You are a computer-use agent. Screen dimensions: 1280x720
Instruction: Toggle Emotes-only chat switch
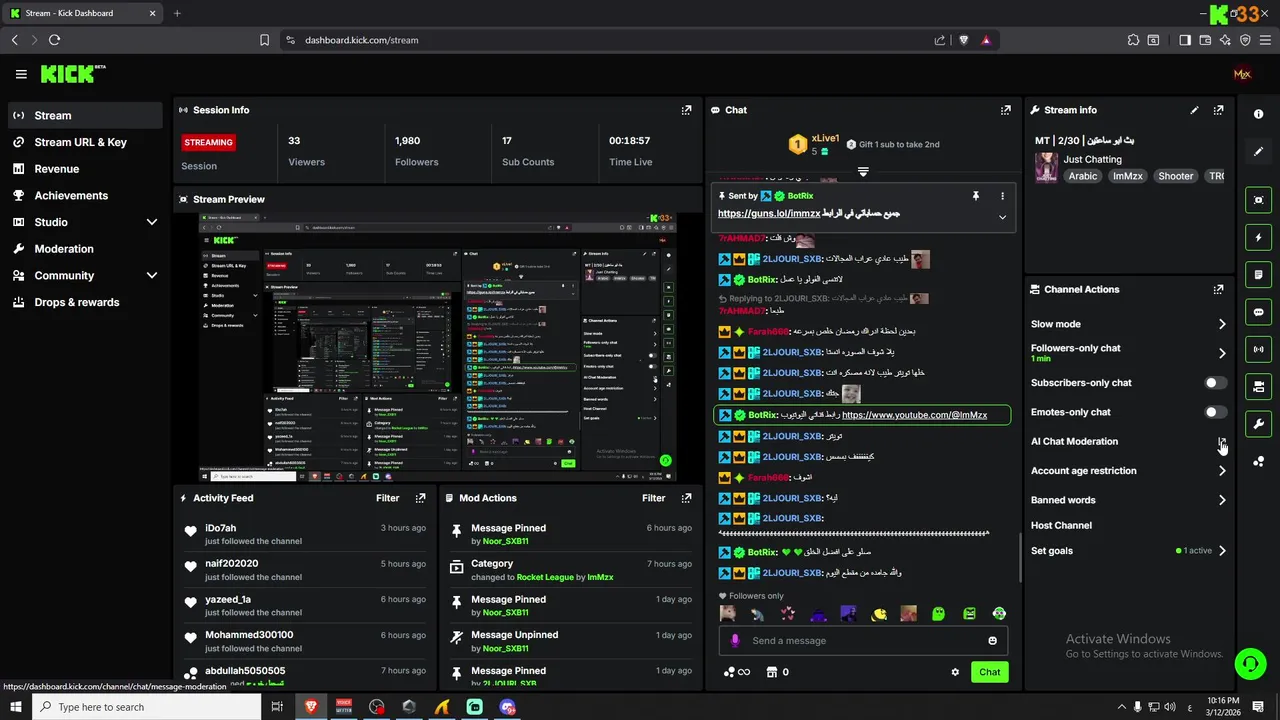[1215, 412]
